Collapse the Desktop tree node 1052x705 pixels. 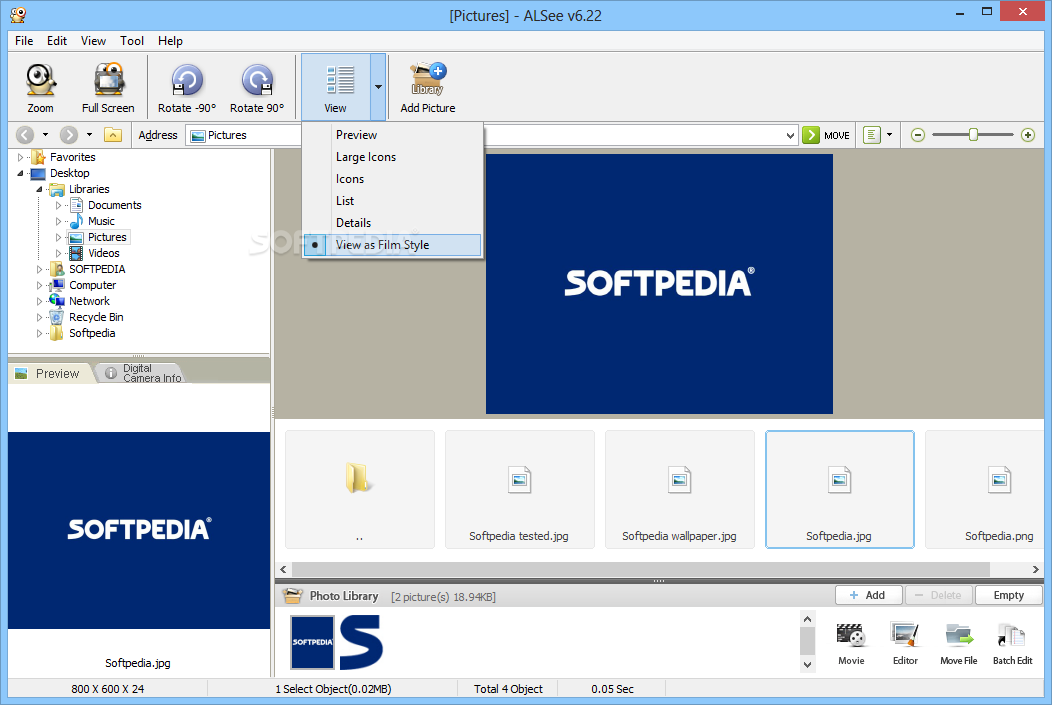click(20, 173)
